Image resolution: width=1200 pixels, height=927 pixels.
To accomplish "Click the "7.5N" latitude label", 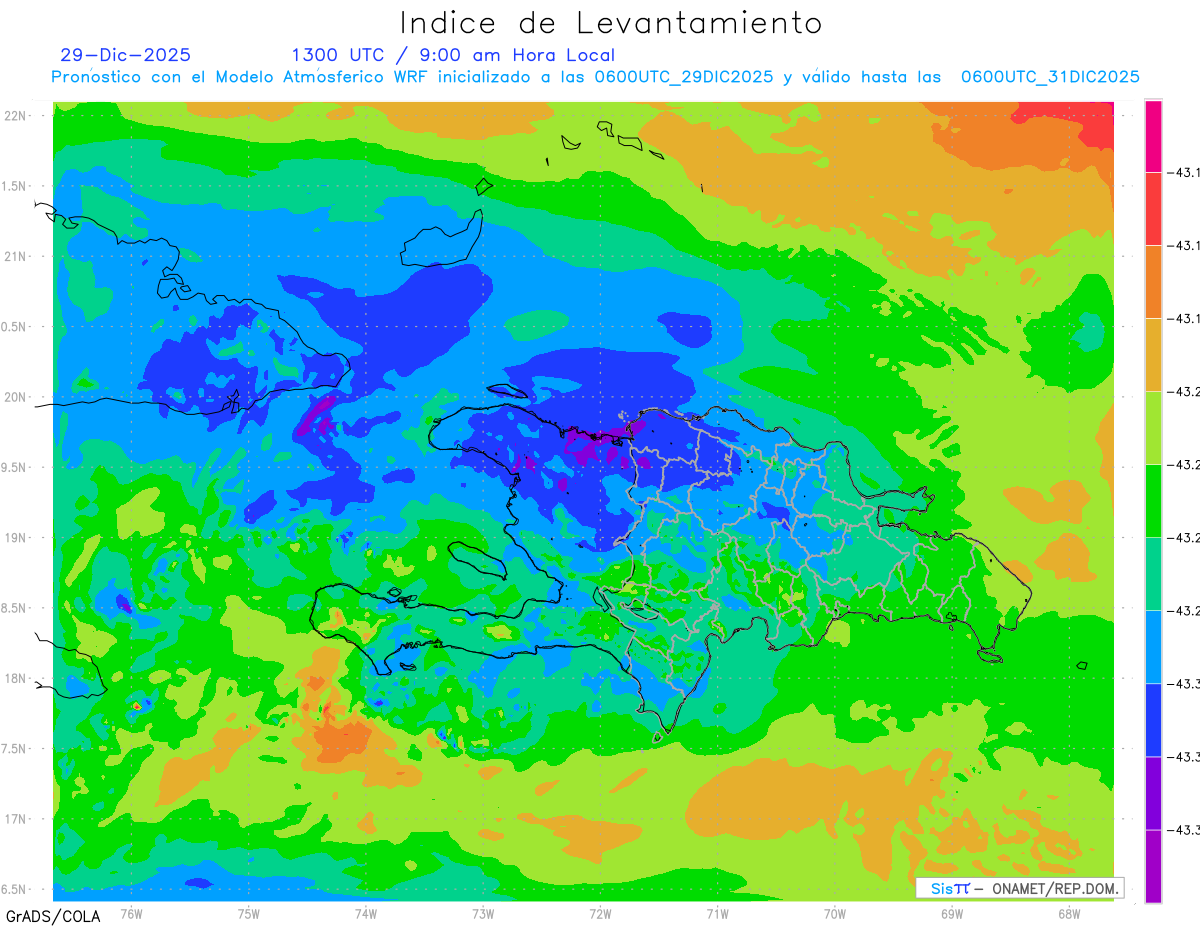I will (15, 749).
